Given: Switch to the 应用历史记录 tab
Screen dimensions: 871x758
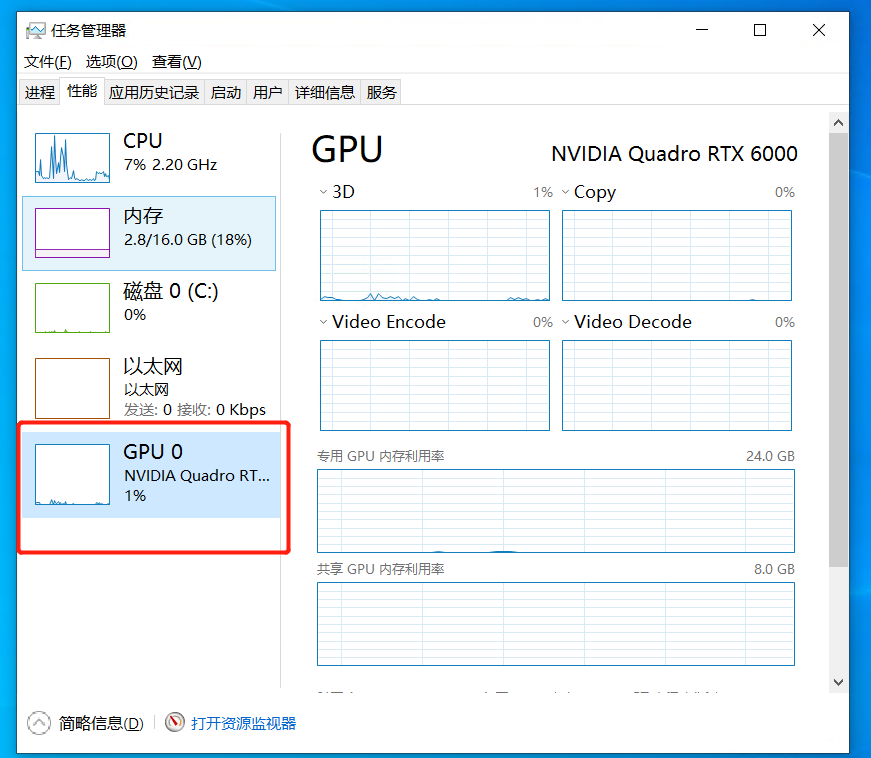Looking at the screenshot, I should [154, 92].
